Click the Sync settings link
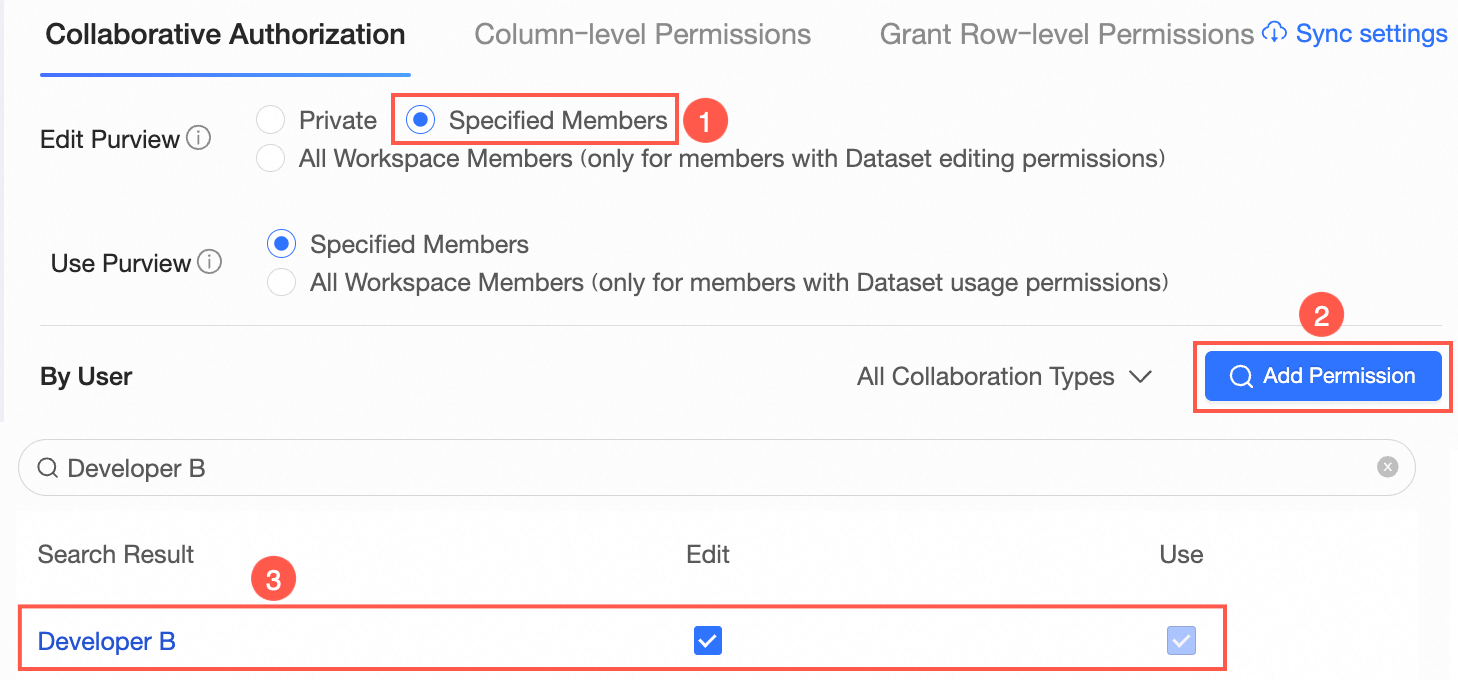Viewport: 1458px width, 680px height. pyautogui.click(x=1371, y=34)
